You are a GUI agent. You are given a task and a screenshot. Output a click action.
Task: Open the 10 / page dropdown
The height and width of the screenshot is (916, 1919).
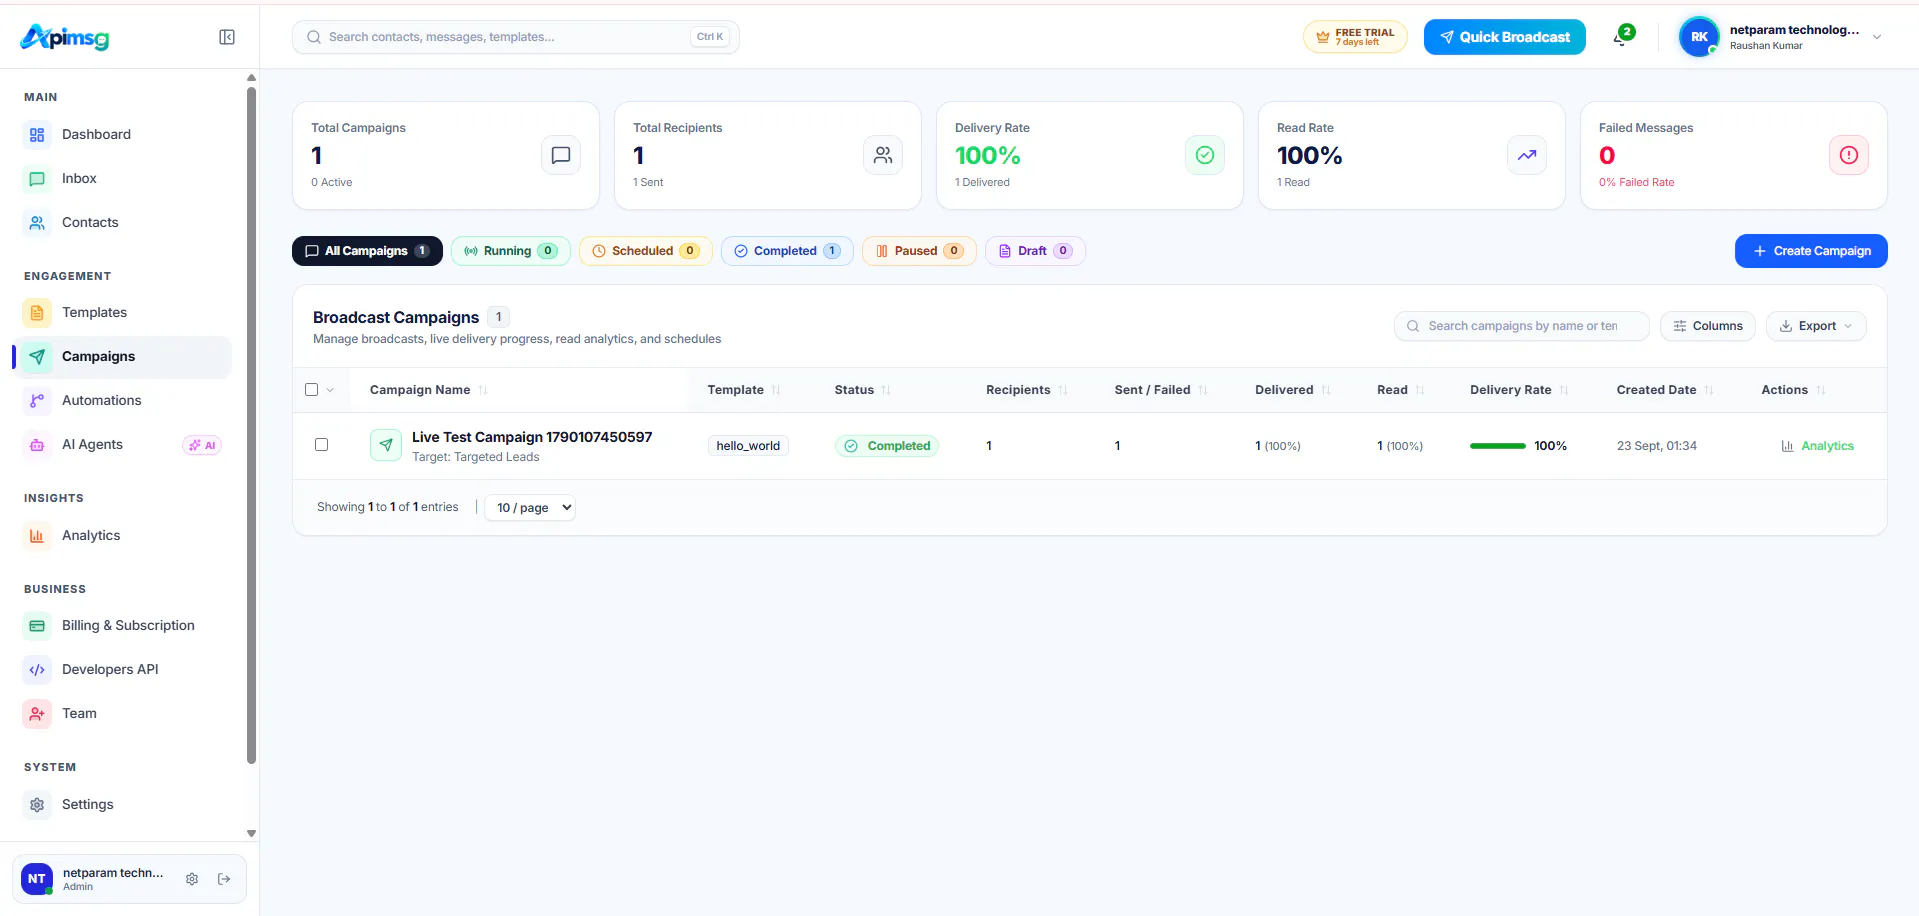[x=530, y=508]
